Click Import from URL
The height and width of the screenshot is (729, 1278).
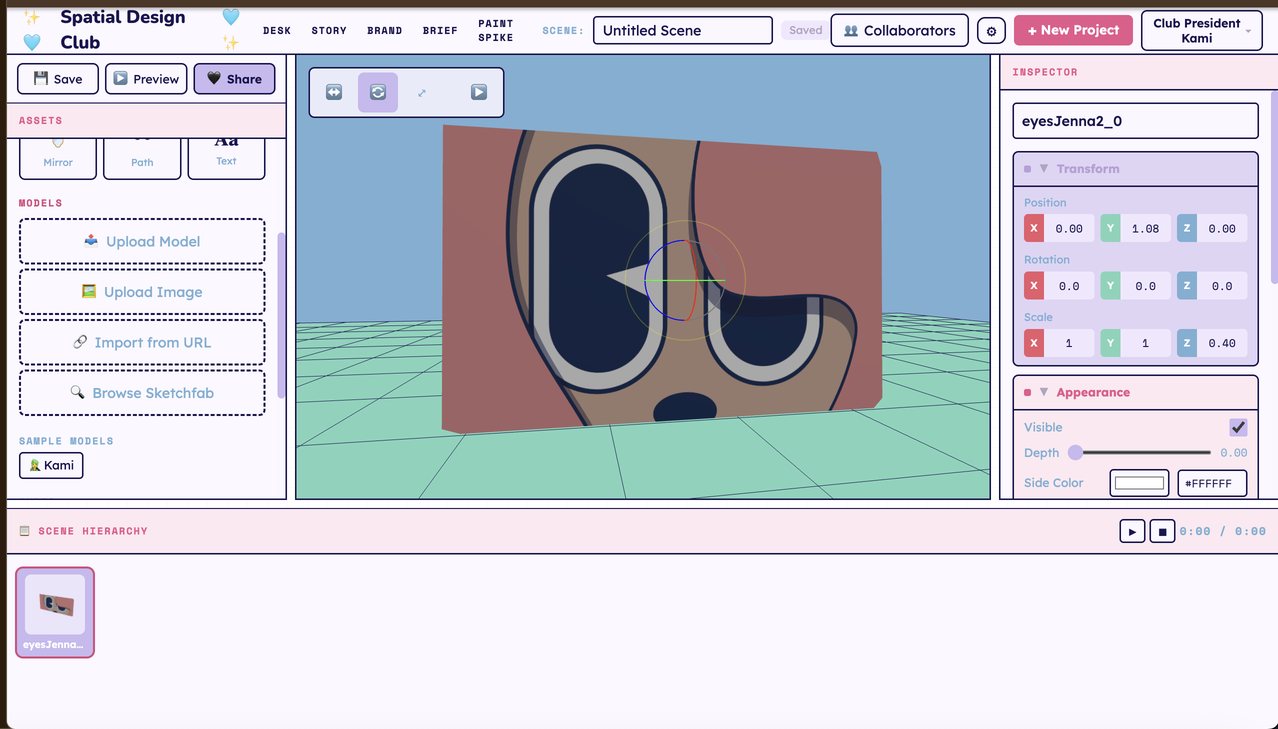click(x=142, y=342)
